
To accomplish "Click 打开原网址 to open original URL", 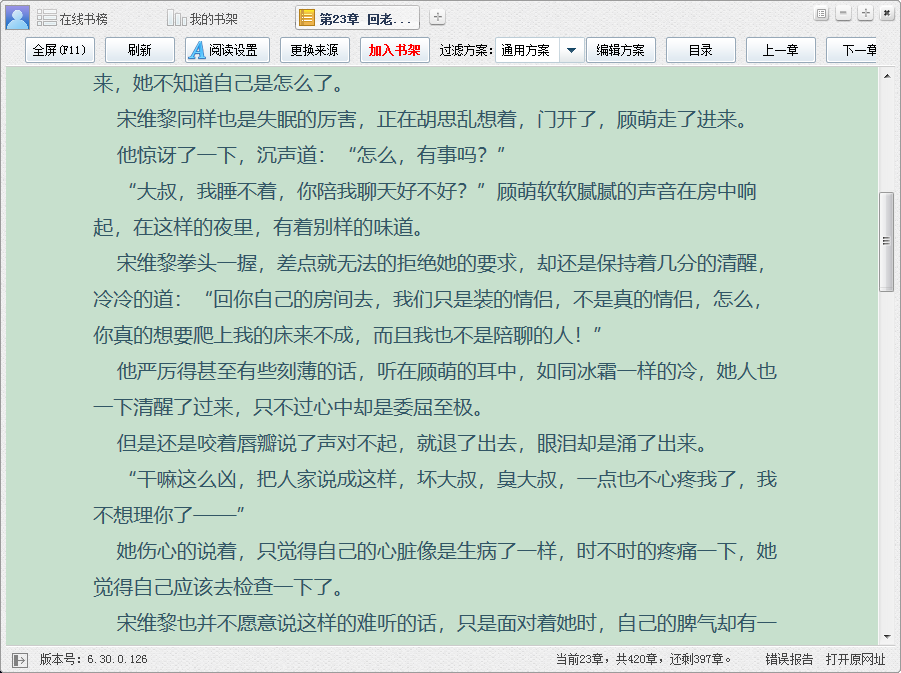I will click(855, 659).
